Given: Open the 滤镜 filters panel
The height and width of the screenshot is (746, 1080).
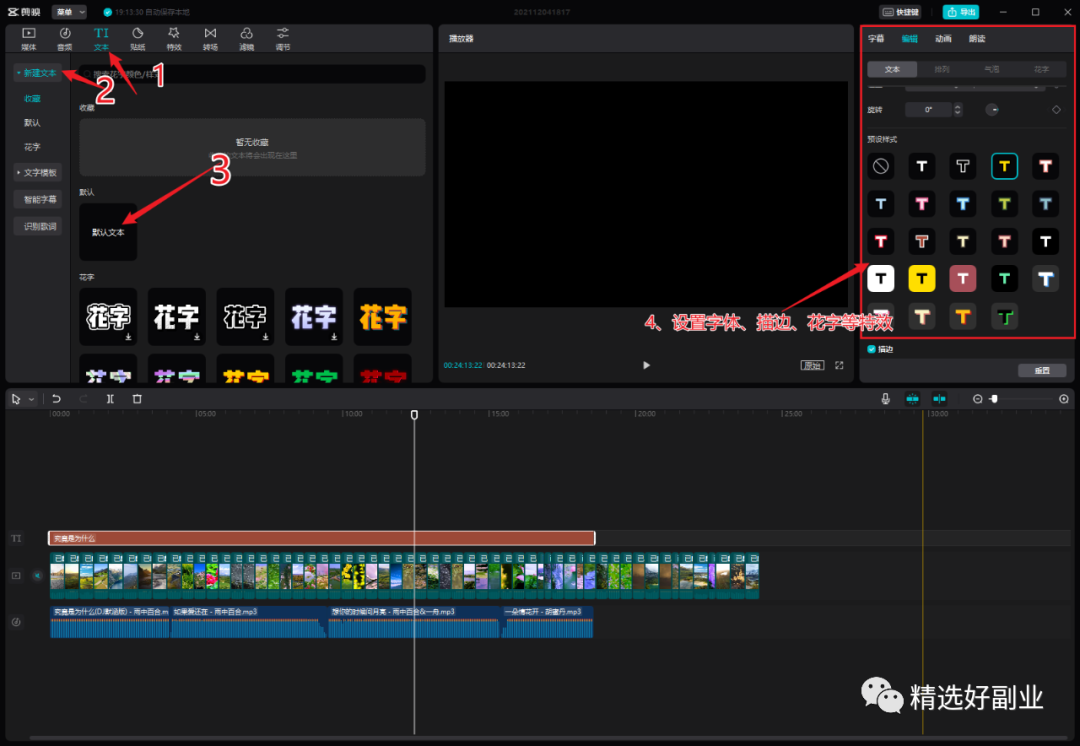Looking at the screenshot, I should point(246,38).
